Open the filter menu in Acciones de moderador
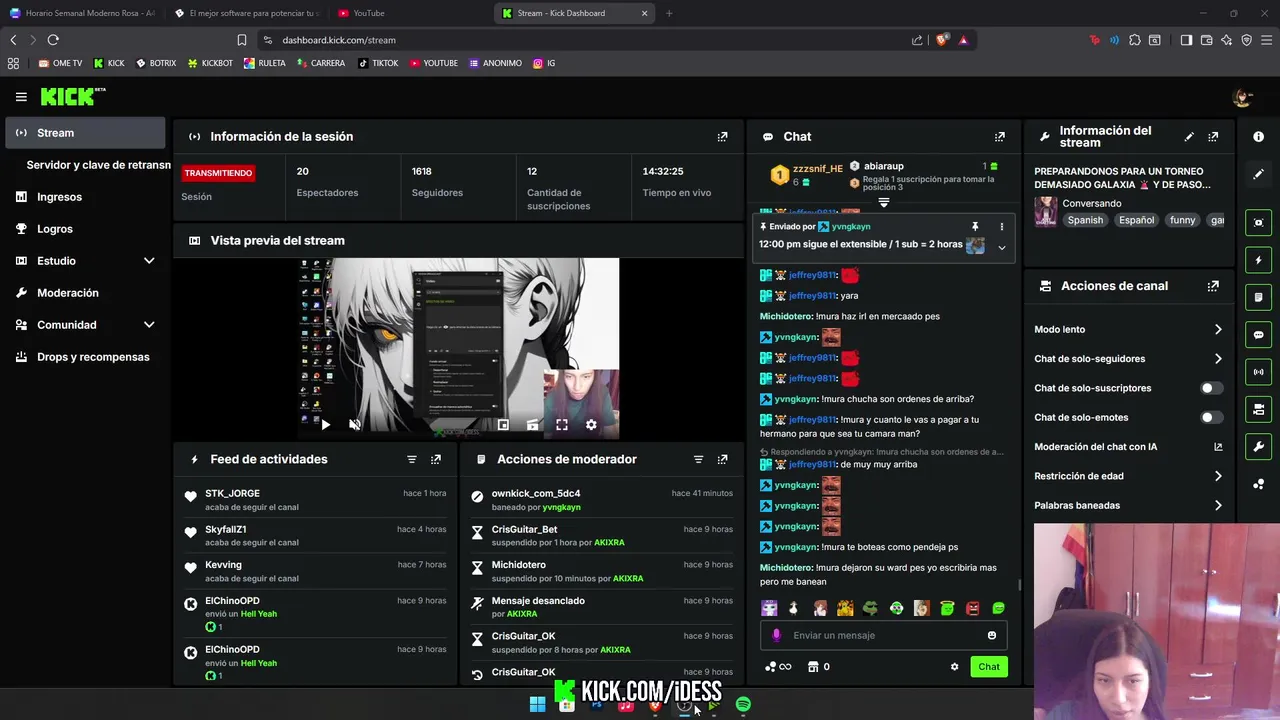The height and width of the screenshot is (720, 1280). pos(698,459)
